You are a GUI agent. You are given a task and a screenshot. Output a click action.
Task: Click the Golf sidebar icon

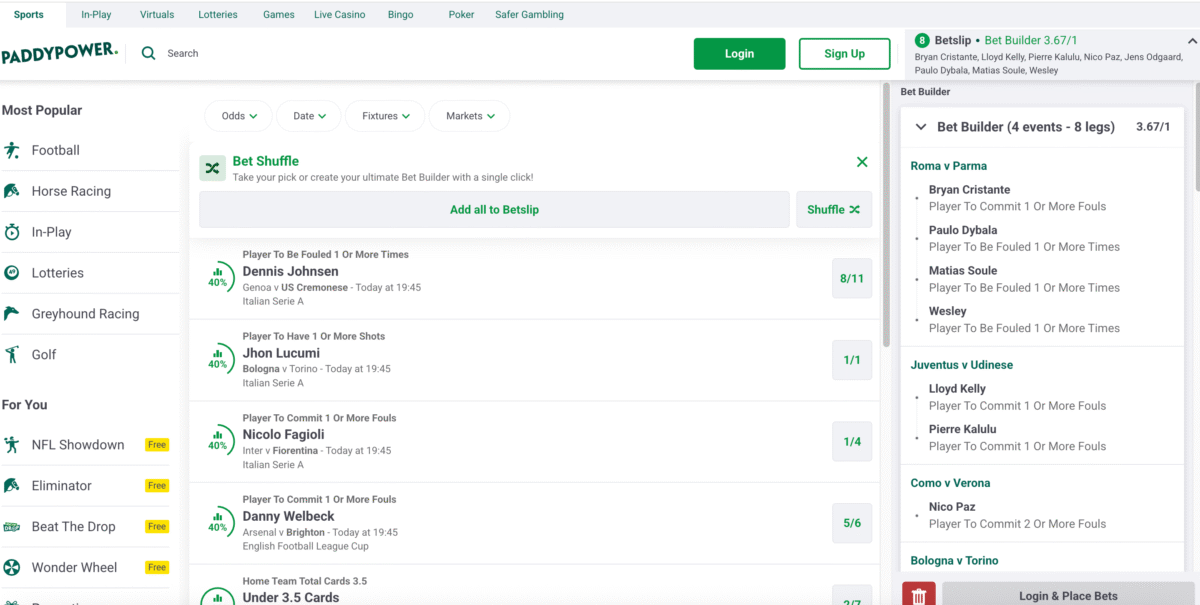[x=12, y=355]
